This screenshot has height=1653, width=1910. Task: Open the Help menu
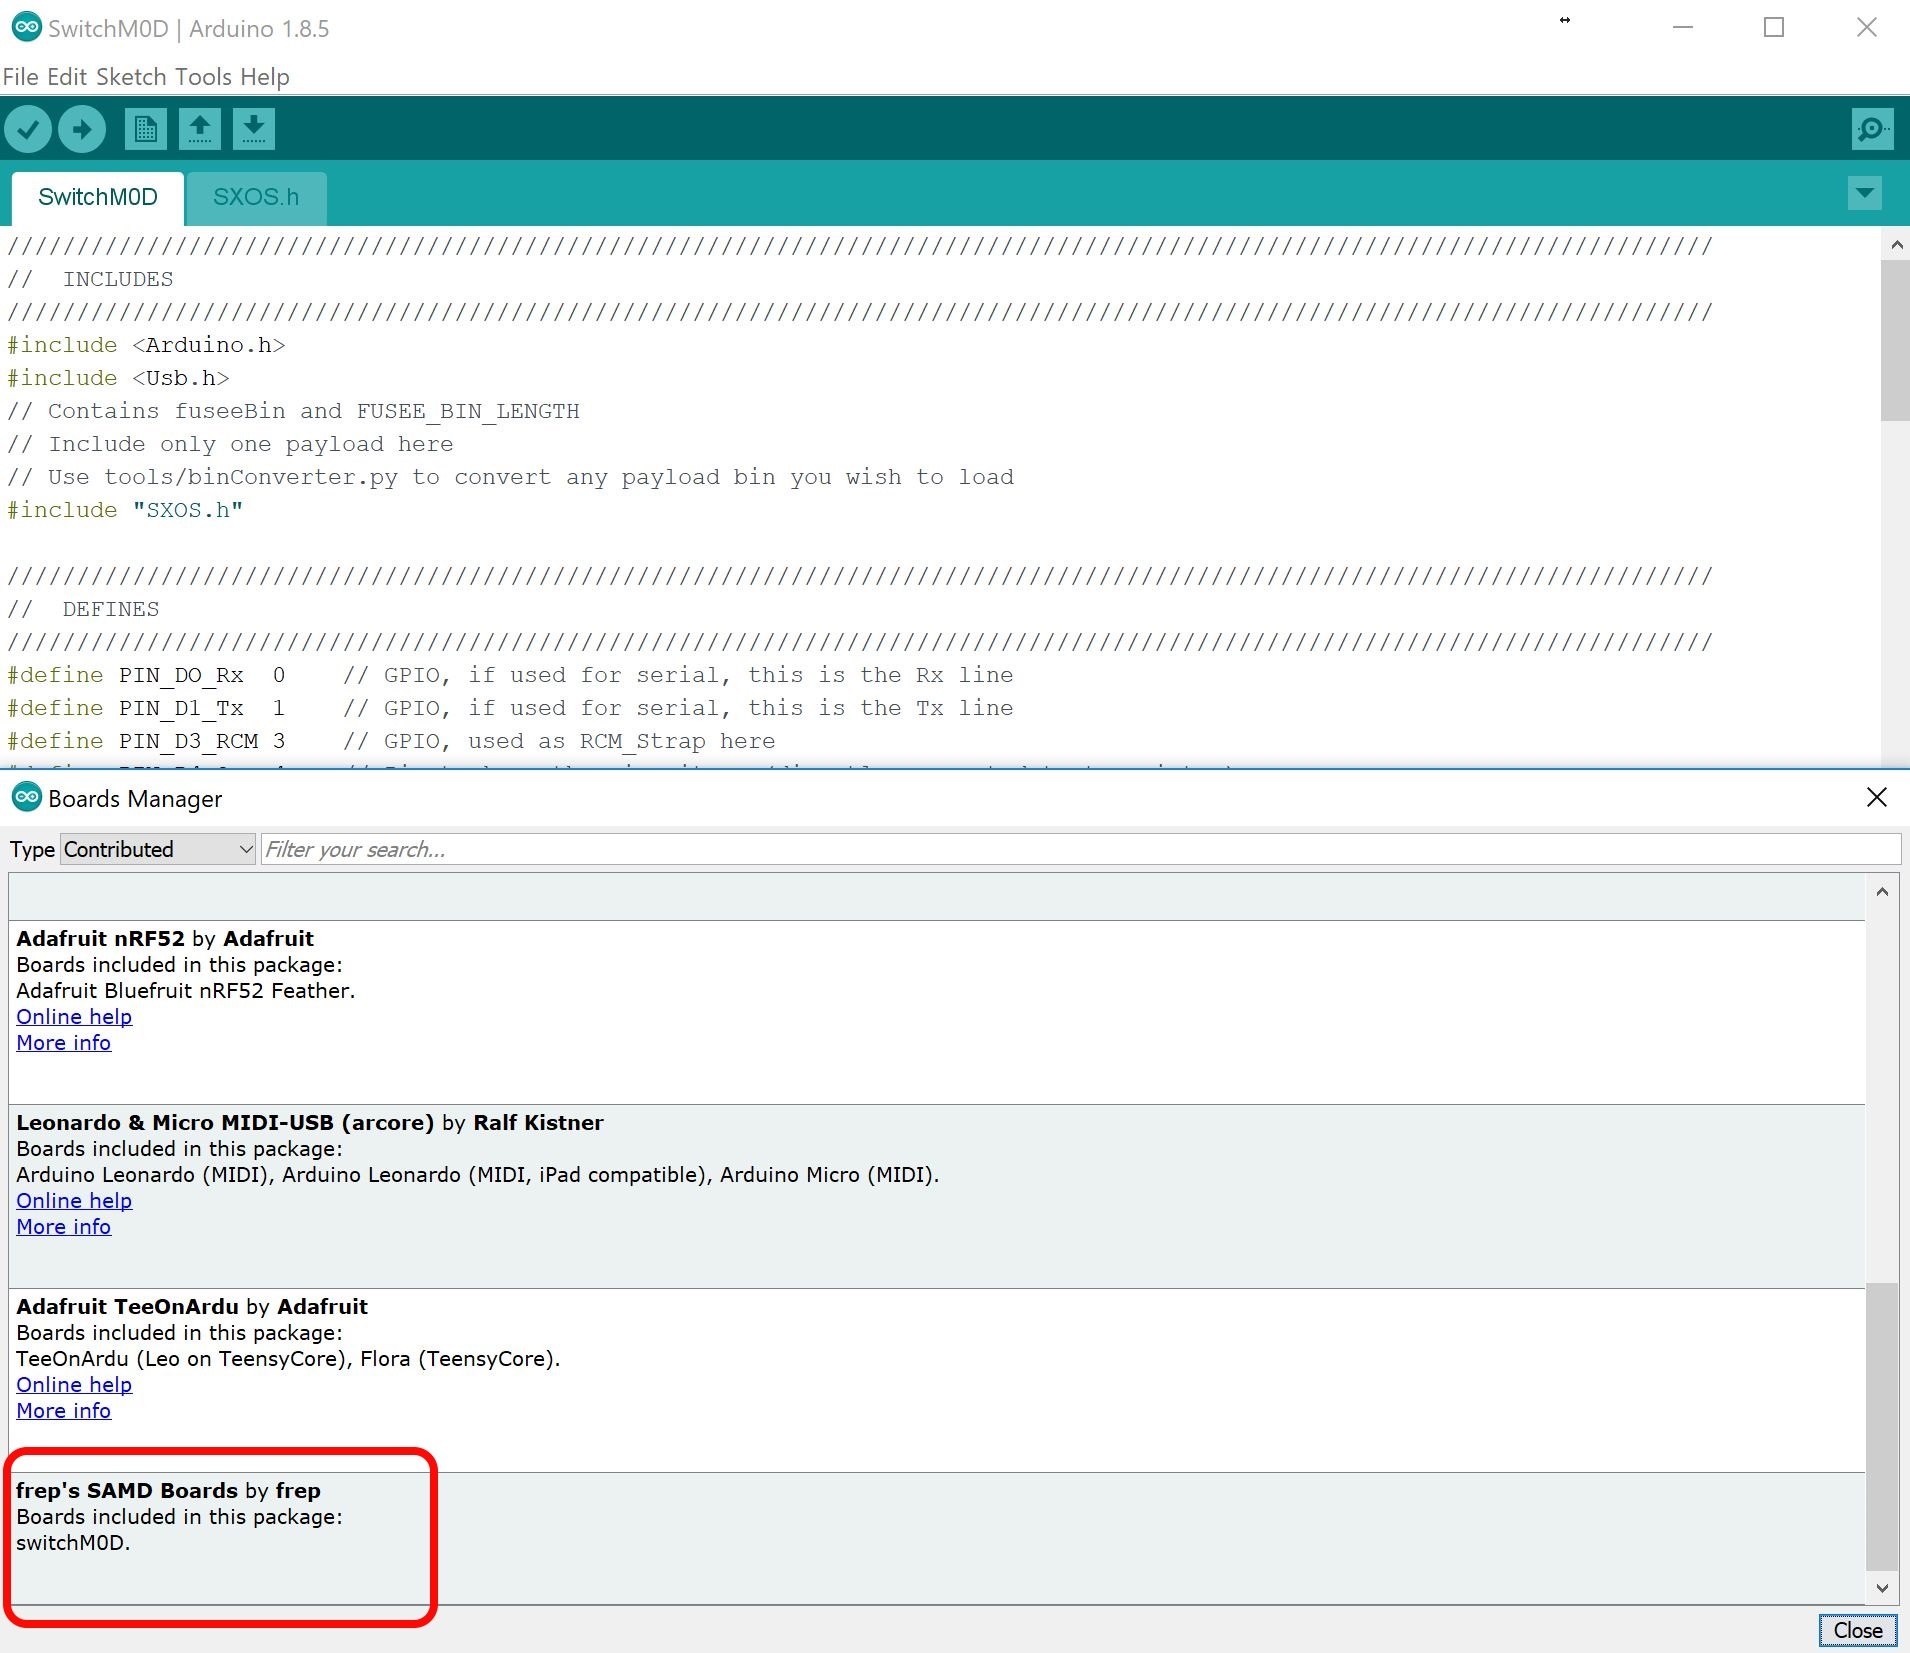pyautogui.click(x=265, y=77)
